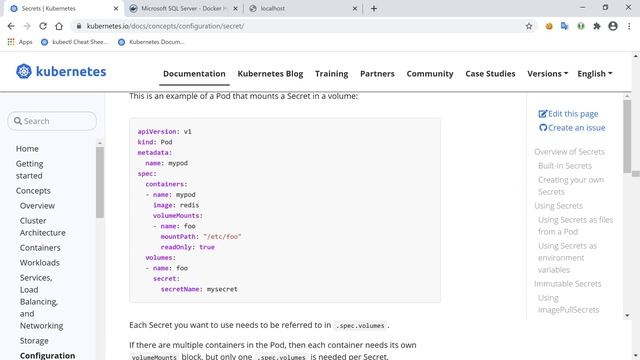Screen dimensions: 640x360
Task: Jump to Using Secrets section
Action: tap(558, 206)
